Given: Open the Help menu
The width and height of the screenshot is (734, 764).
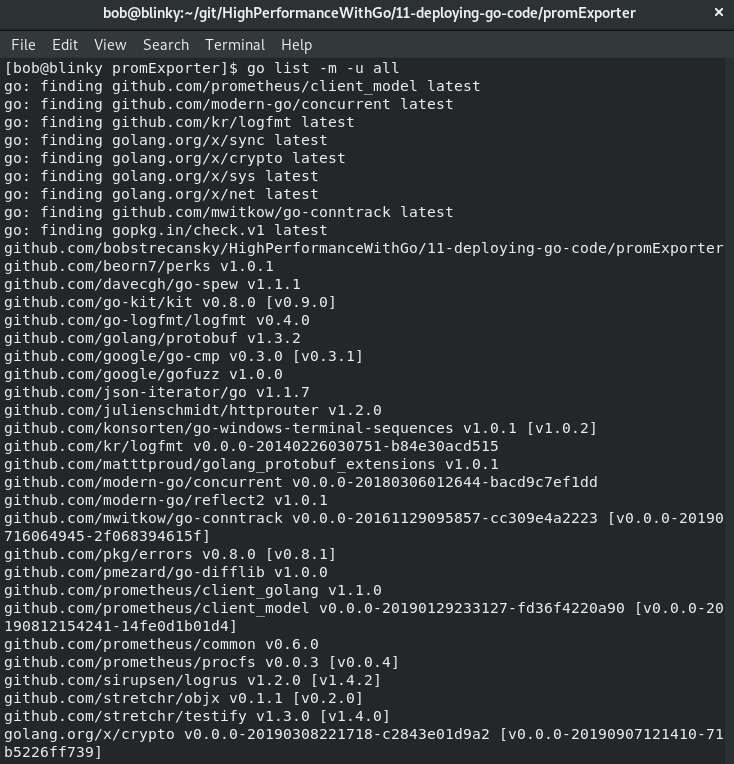Looking at the screenshot, I should coord(296,45).
